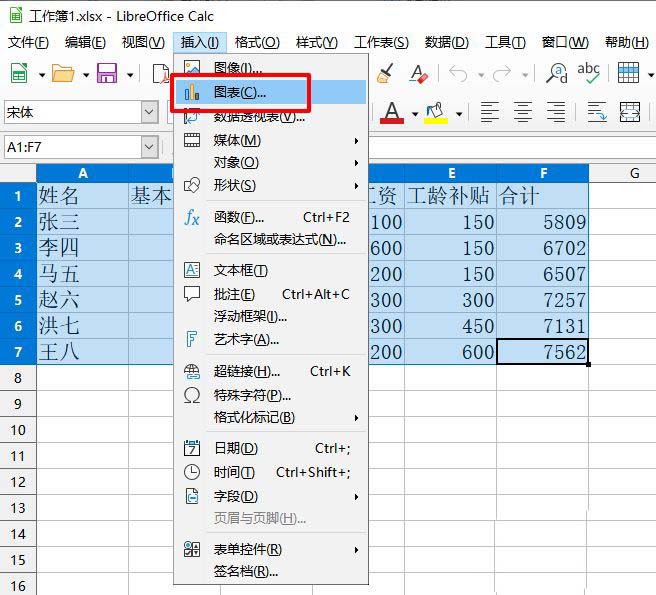Image resolution: width=656 pixels, height=595 pixels.
Task: Click the New spreadsheet icon
Action: (x=19, y=74)
